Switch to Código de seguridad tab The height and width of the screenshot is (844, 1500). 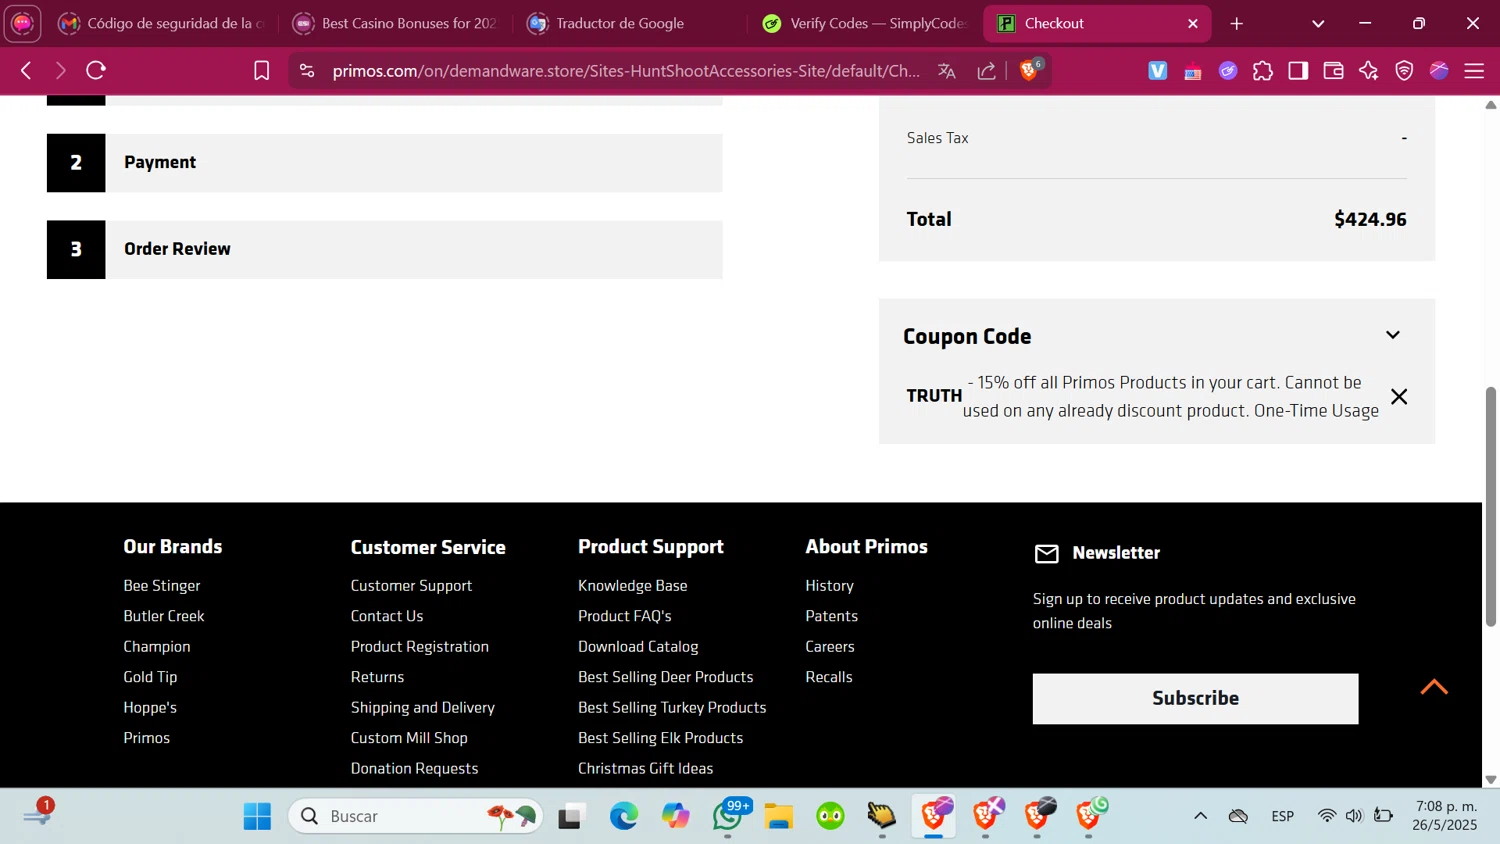pyautogui.click(x=161, y=23)
